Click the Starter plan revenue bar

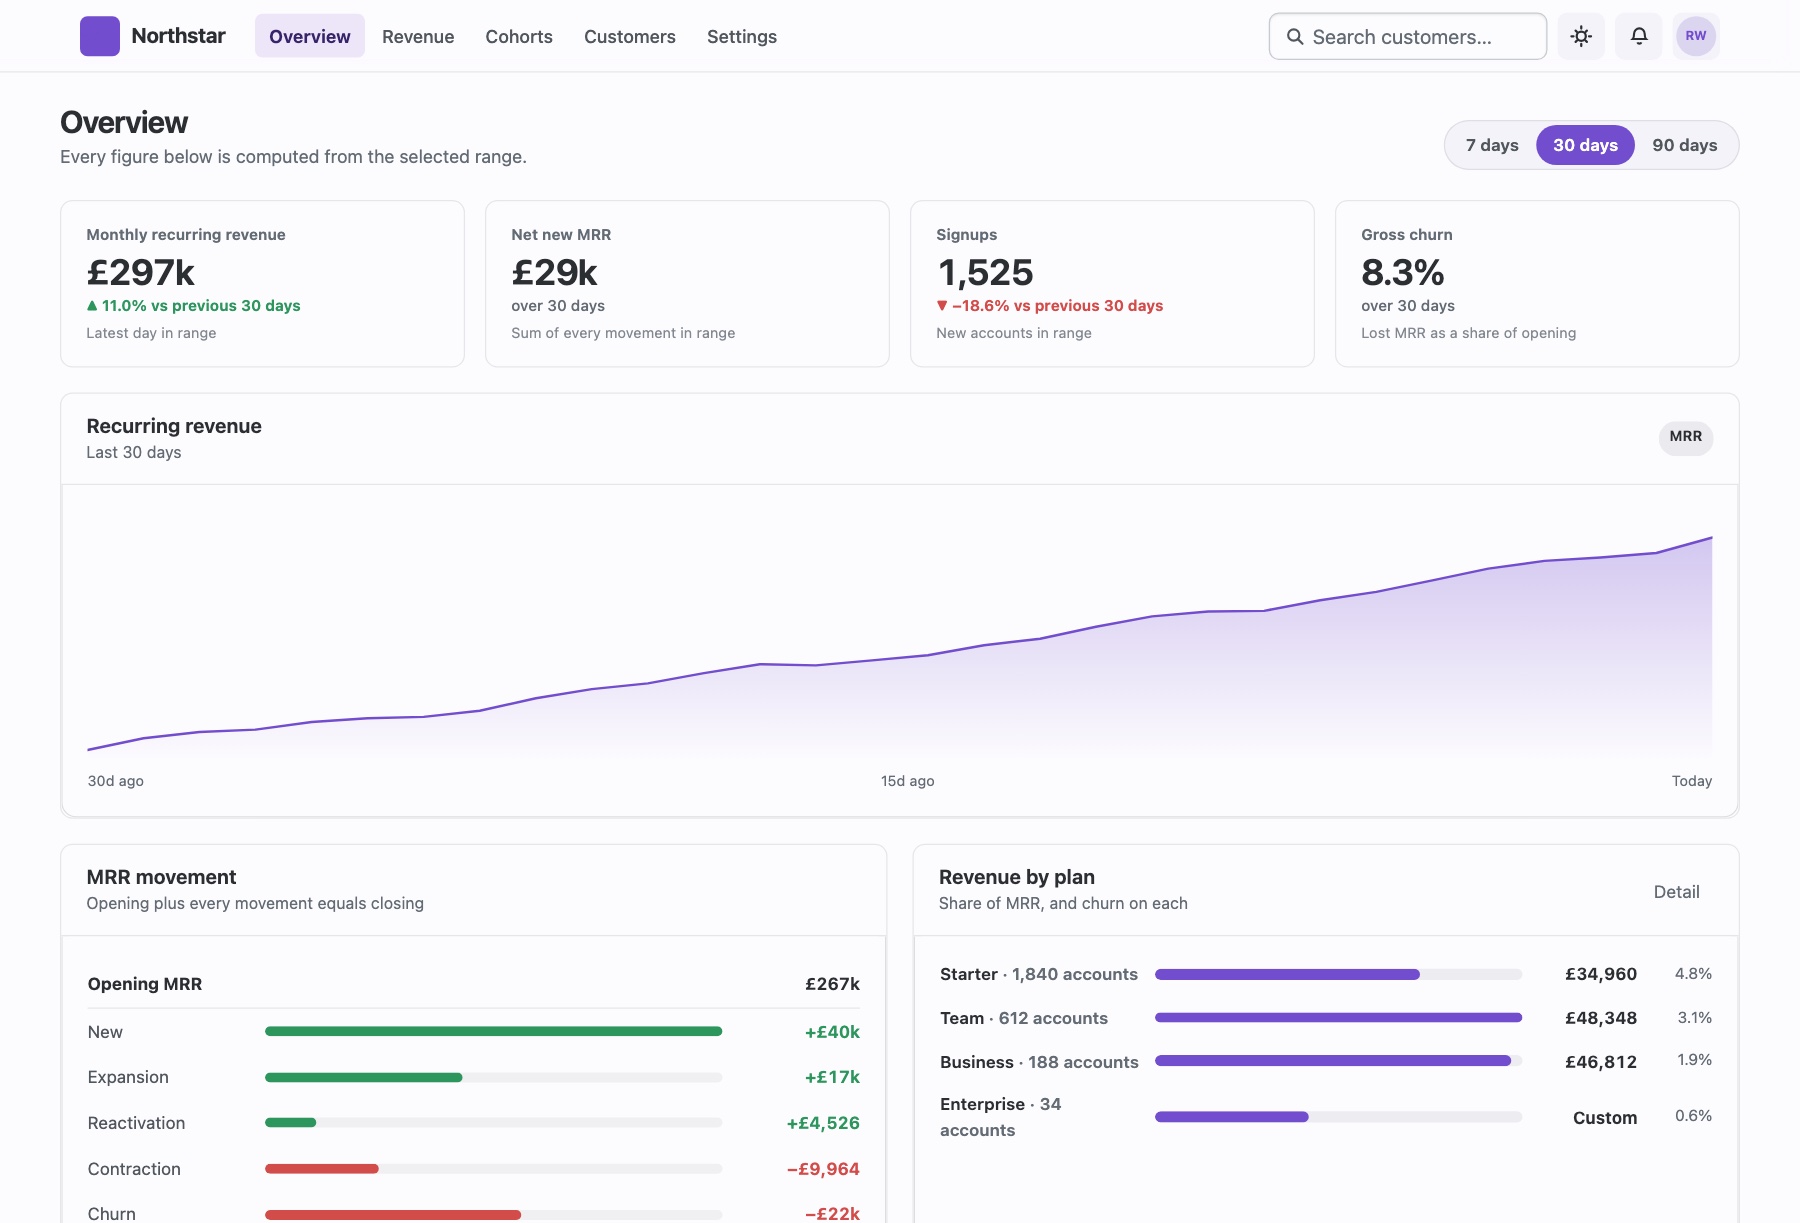click(1338, 974)
